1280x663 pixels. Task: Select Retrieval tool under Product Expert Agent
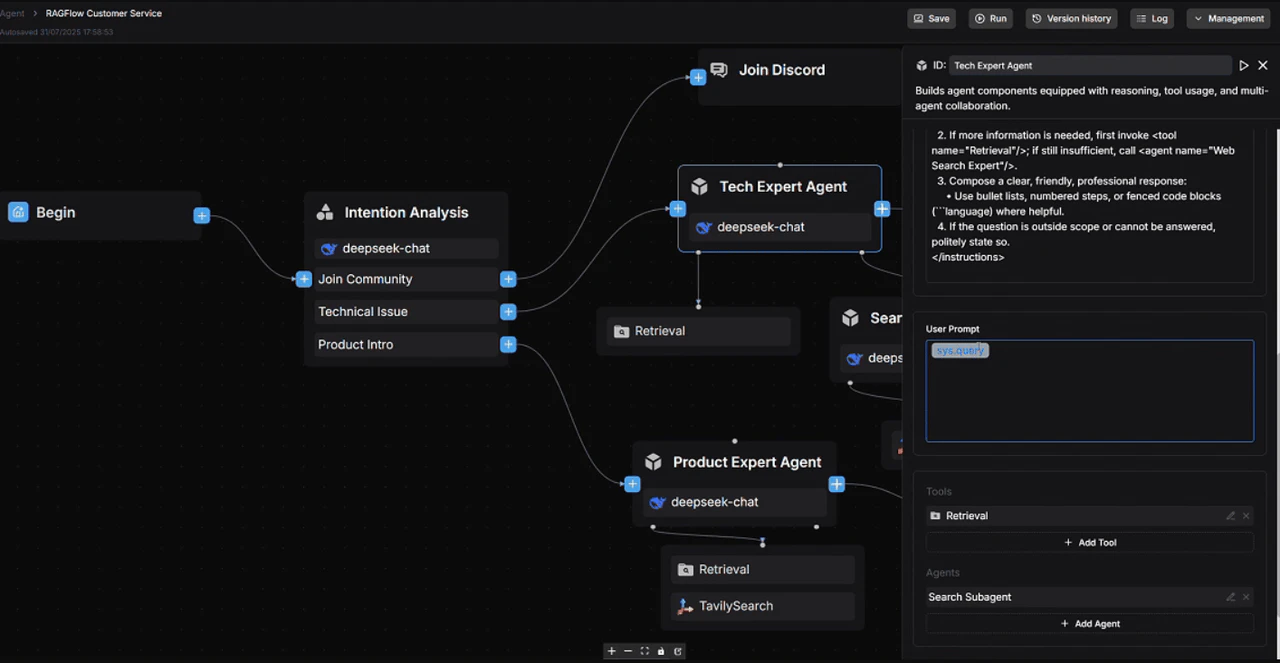pos(763,569)
